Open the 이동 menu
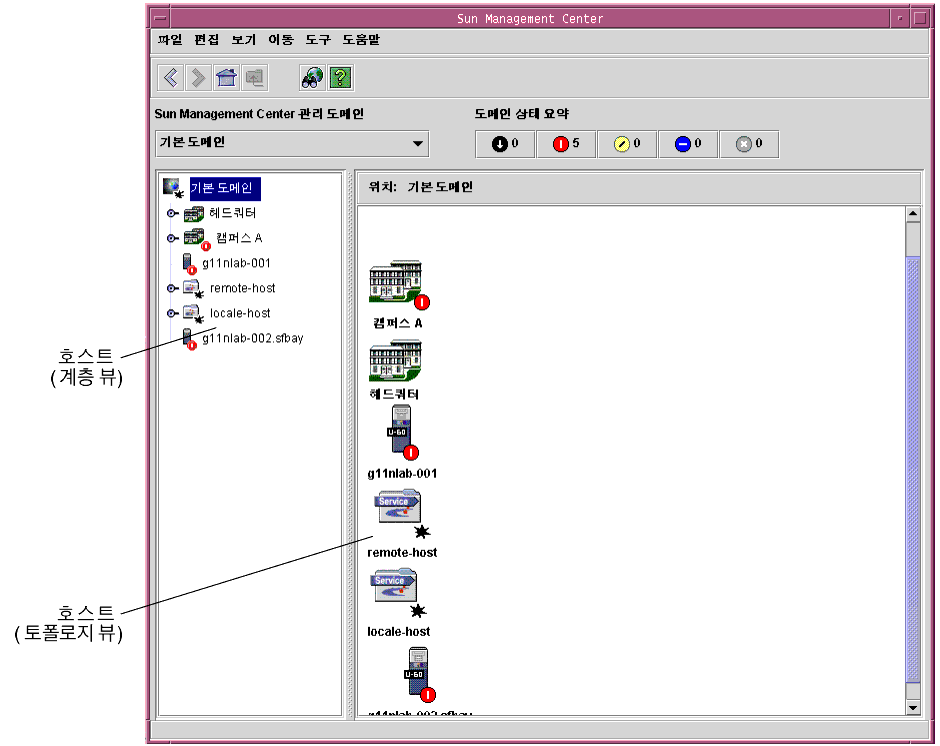940x746 pixels. point(281,40)
